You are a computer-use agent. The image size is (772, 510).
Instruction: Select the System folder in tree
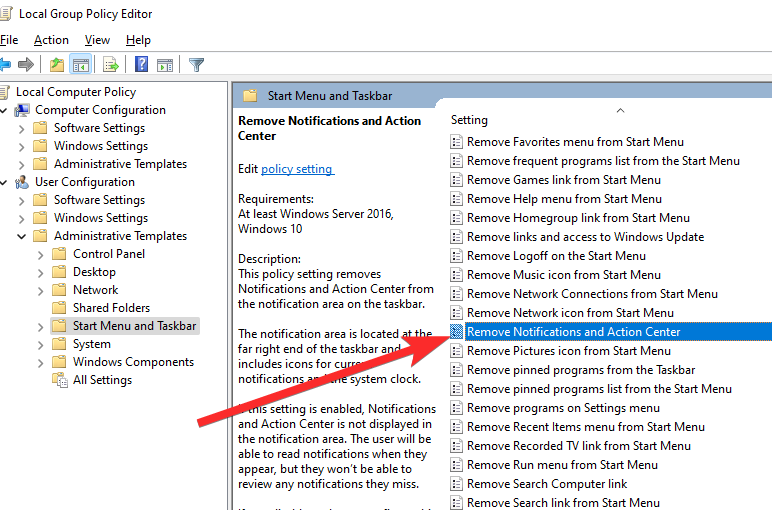pyautogui.click(x=92, y=344)
